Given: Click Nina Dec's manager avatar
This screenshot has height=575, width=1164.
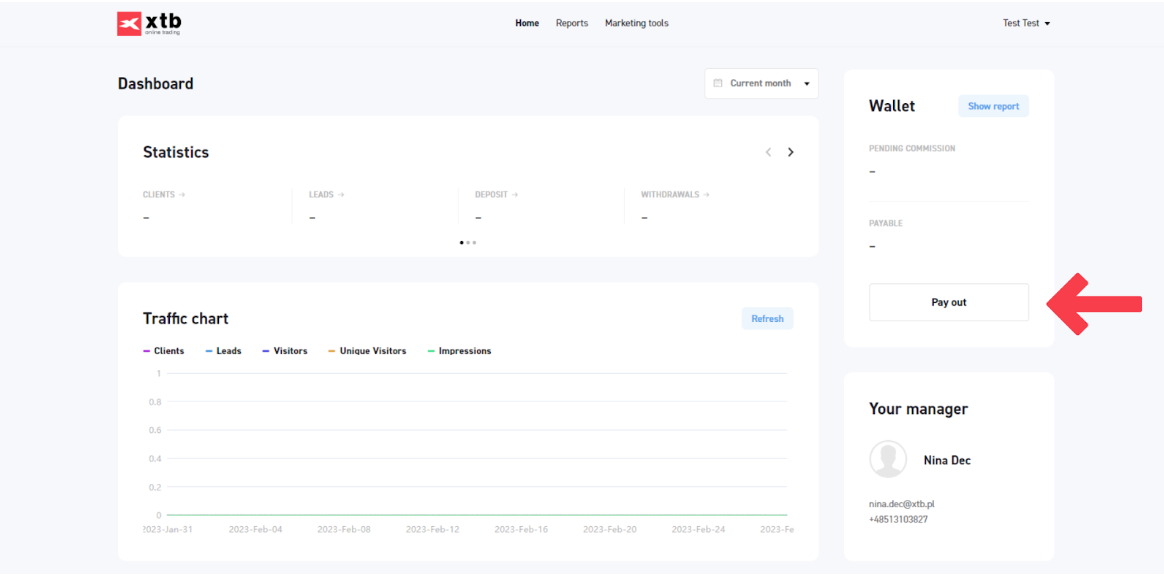Looking at the screenshot, I should click(x=888, y=460).
